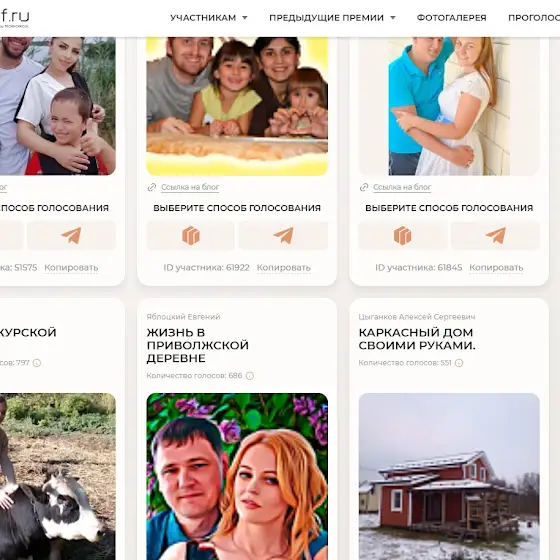Vote via Telegram for participant 61845
Screen dimensions: 560x560
(x=495, y=235)
